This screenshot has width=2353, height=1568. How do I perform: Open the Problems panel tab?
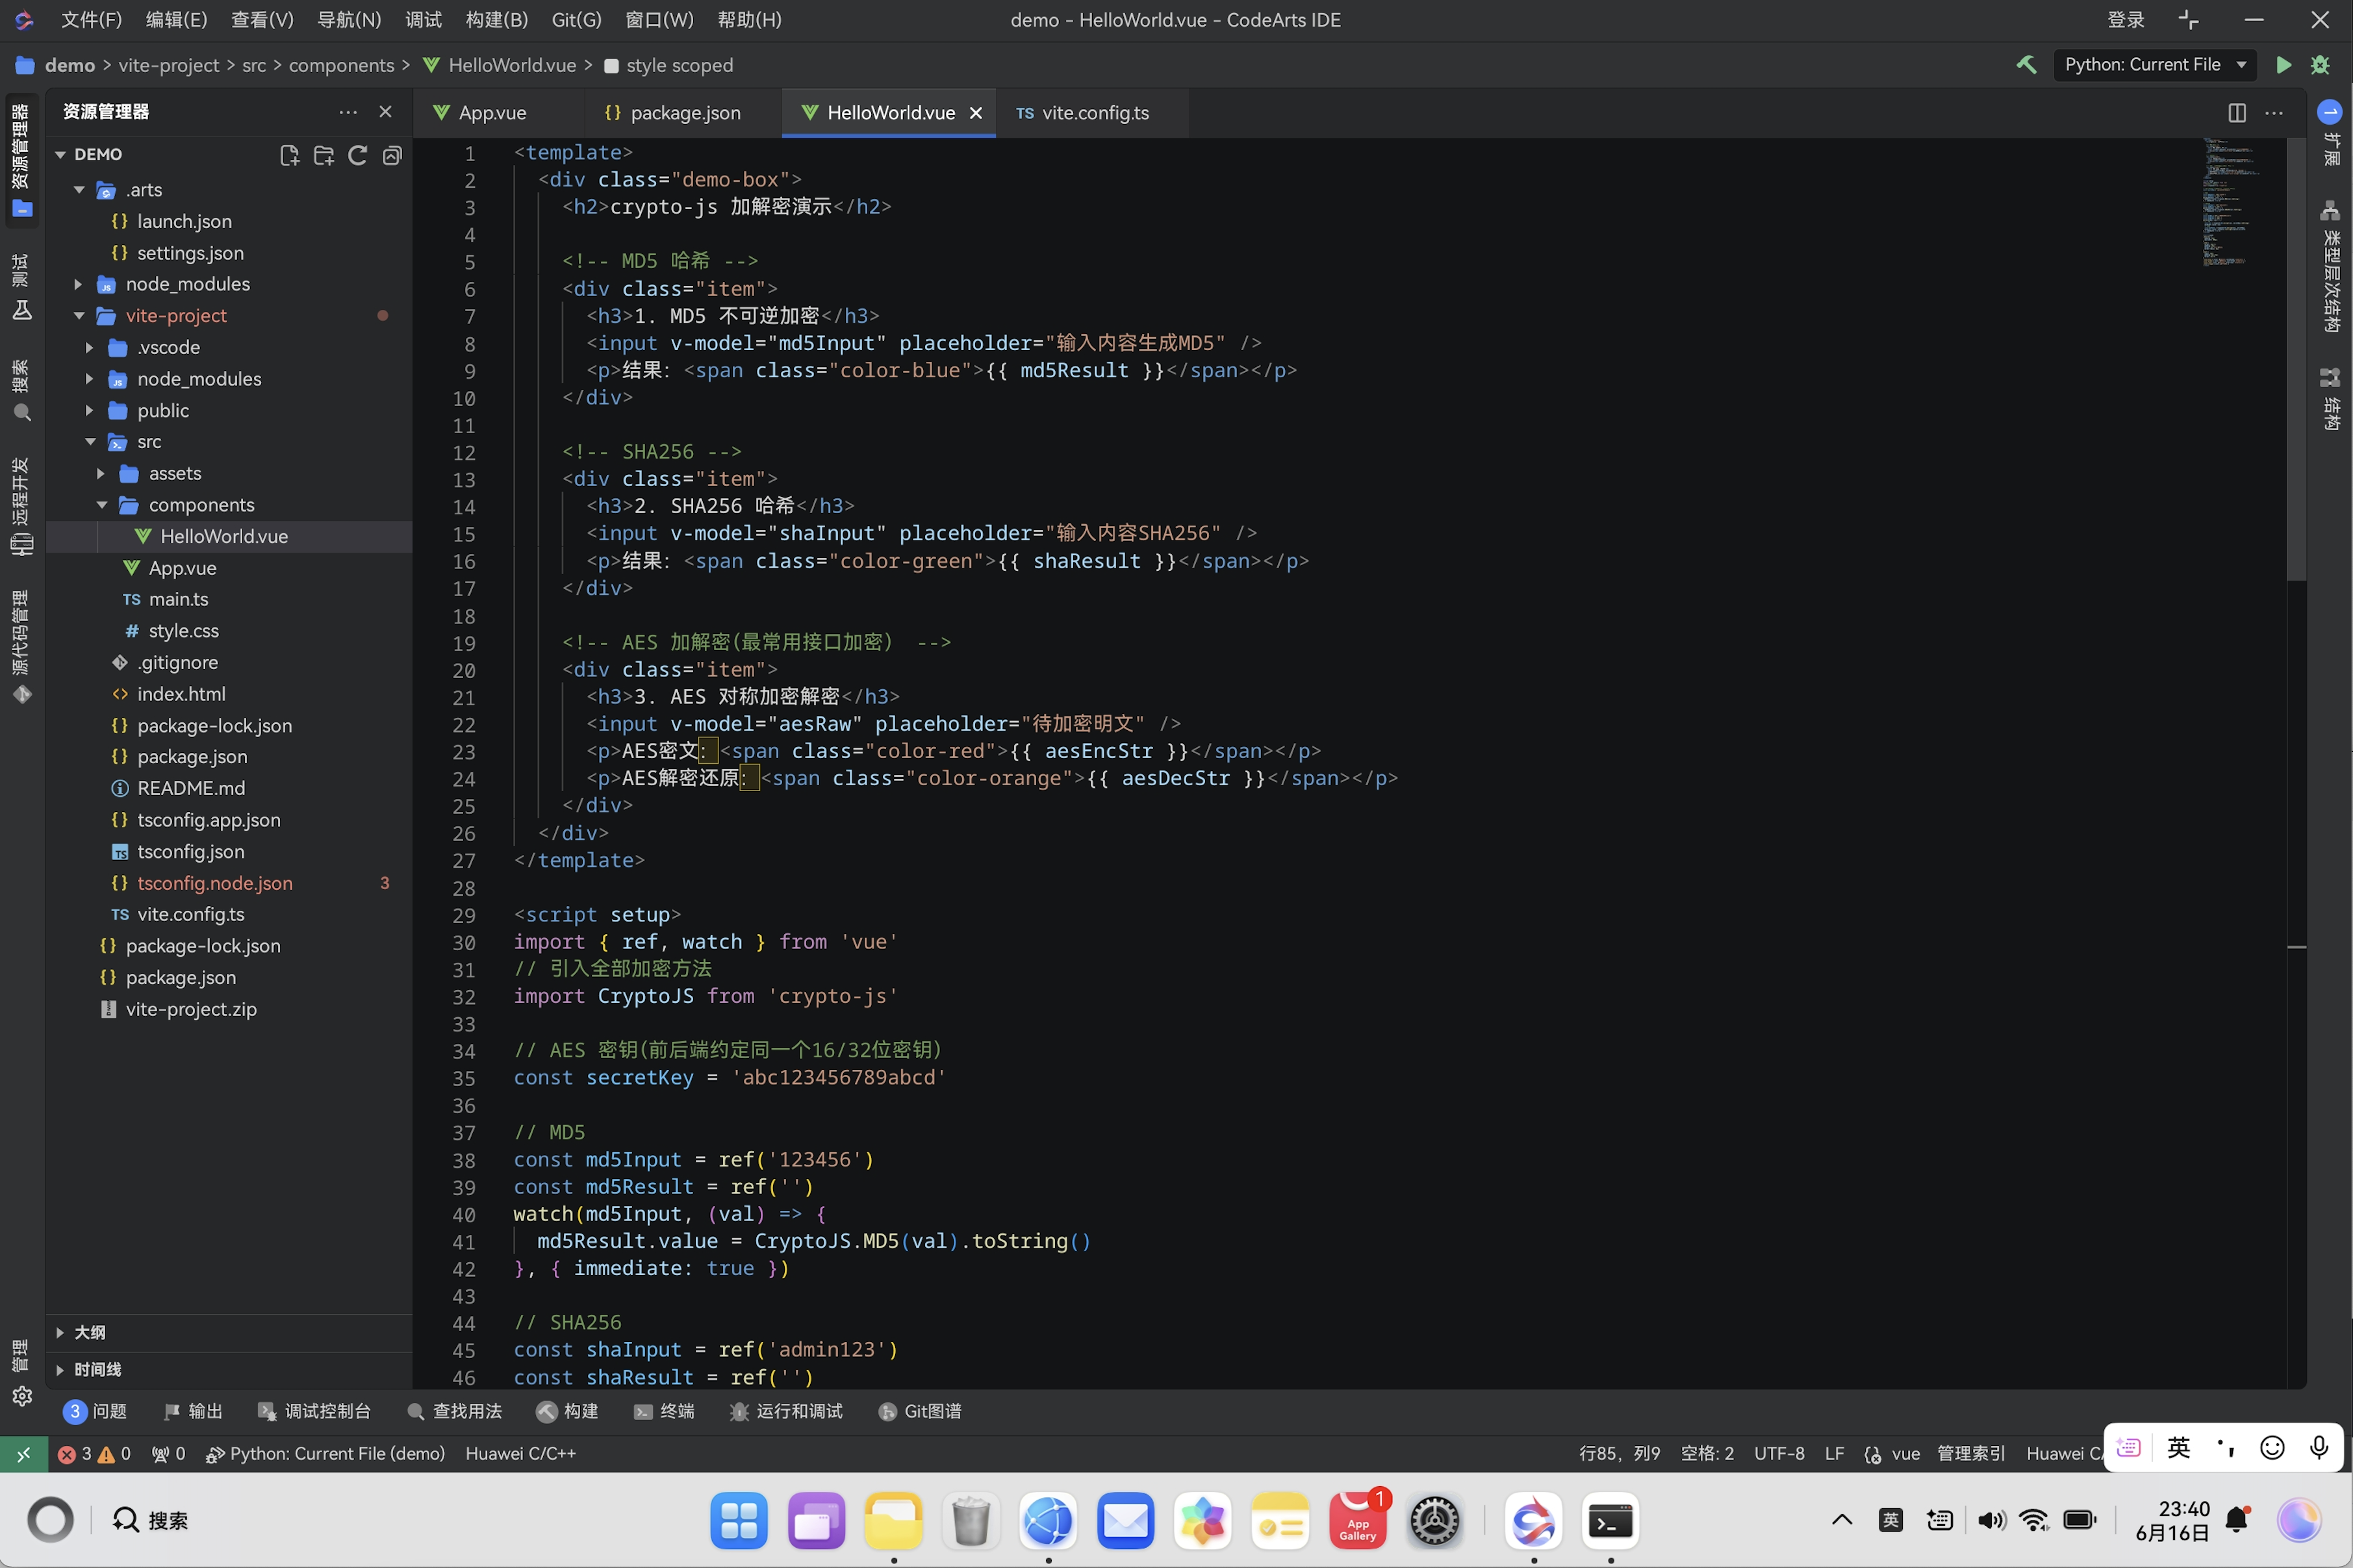click(95, 1411)
